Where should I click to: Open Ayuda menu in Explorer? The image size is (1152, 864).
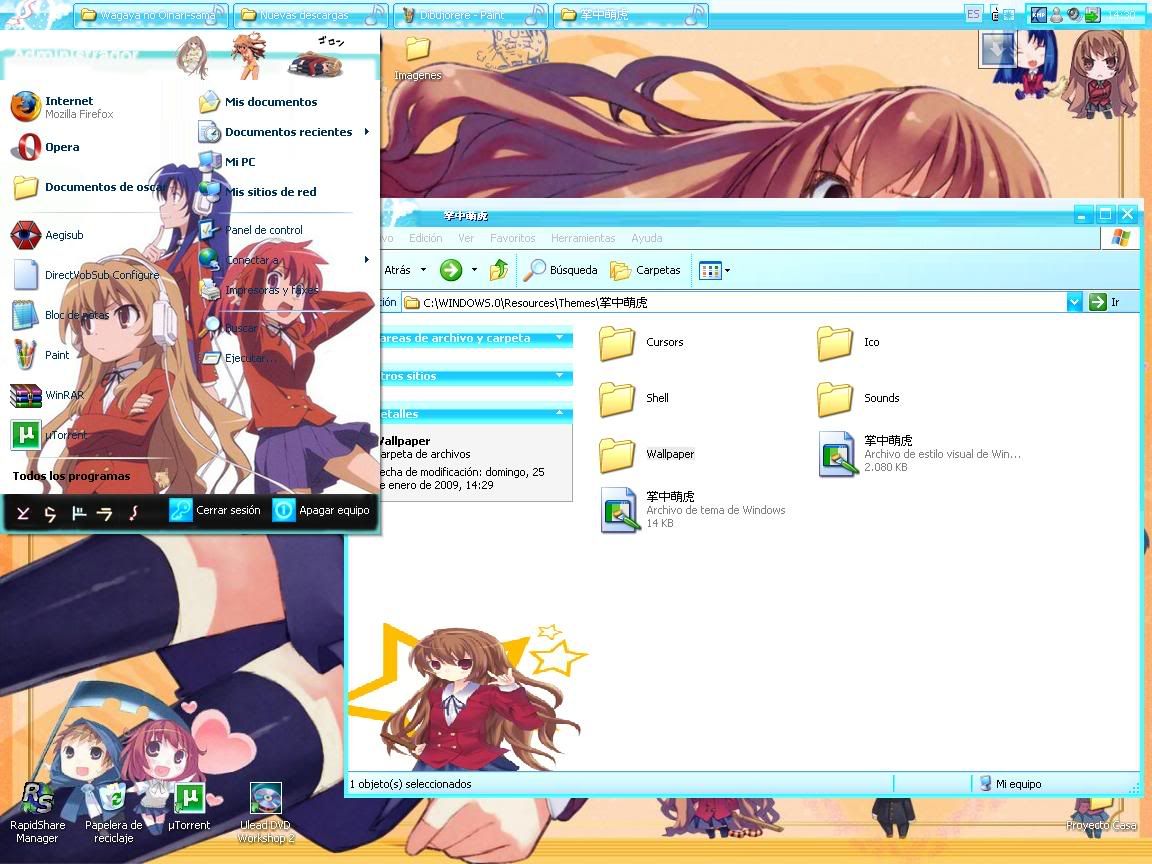pos(647,238)
